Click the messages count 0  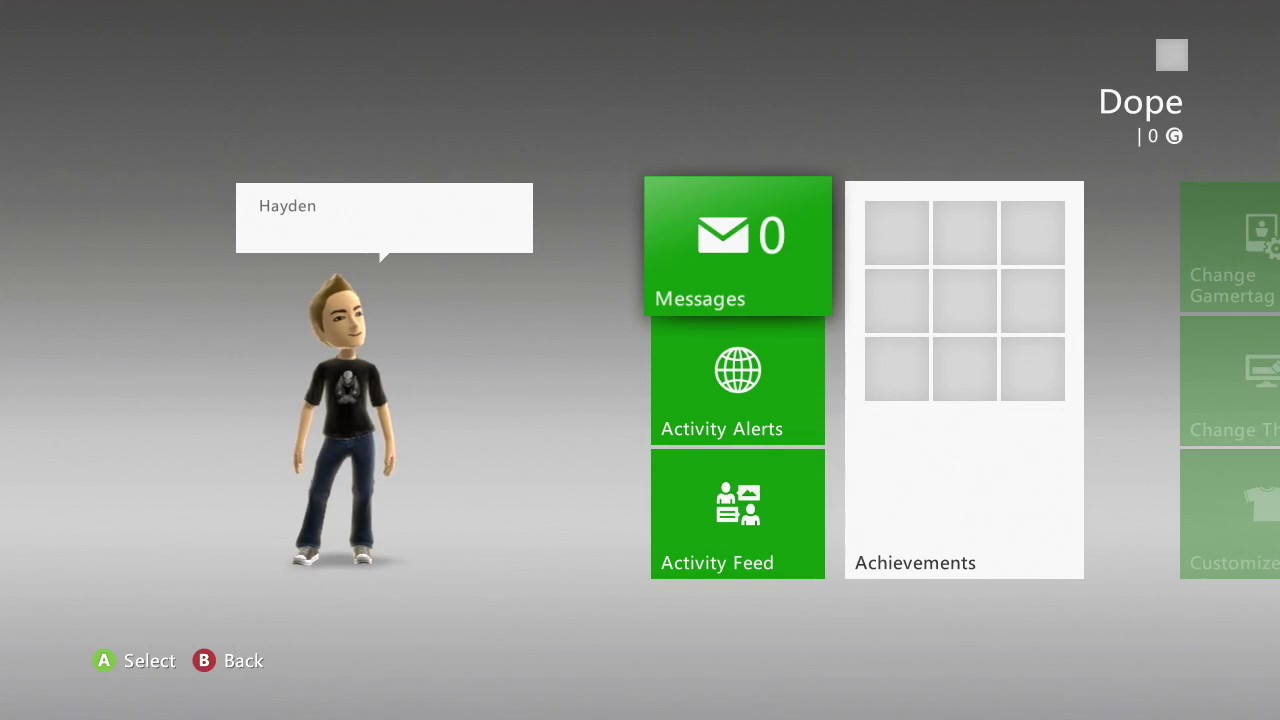[772, 237]
